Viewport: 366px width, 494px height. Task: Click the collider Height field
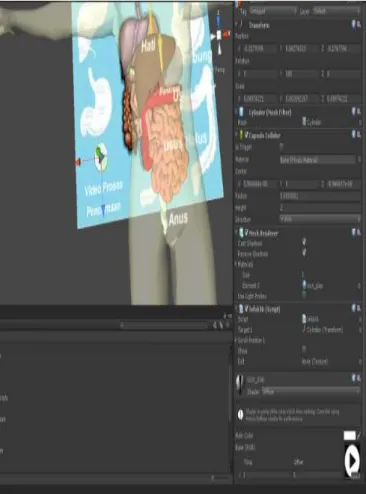[320, 208]
